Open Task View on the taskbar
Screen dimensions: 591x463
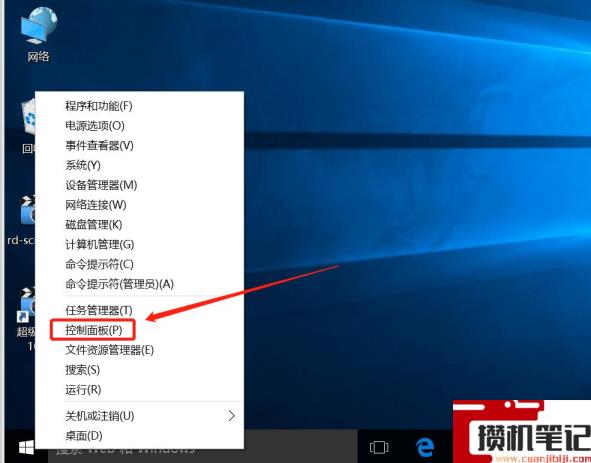tap(379, 448)
